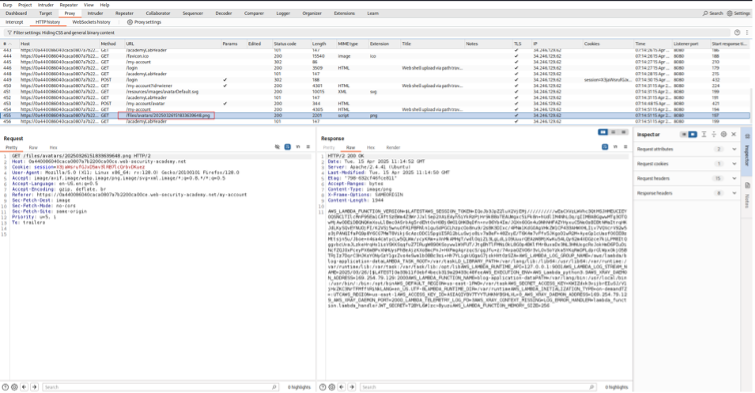The width and height of the screenshot is (755, 393).
Task: Click the Inspector collapse-sections icon
Action: [714, 134]
